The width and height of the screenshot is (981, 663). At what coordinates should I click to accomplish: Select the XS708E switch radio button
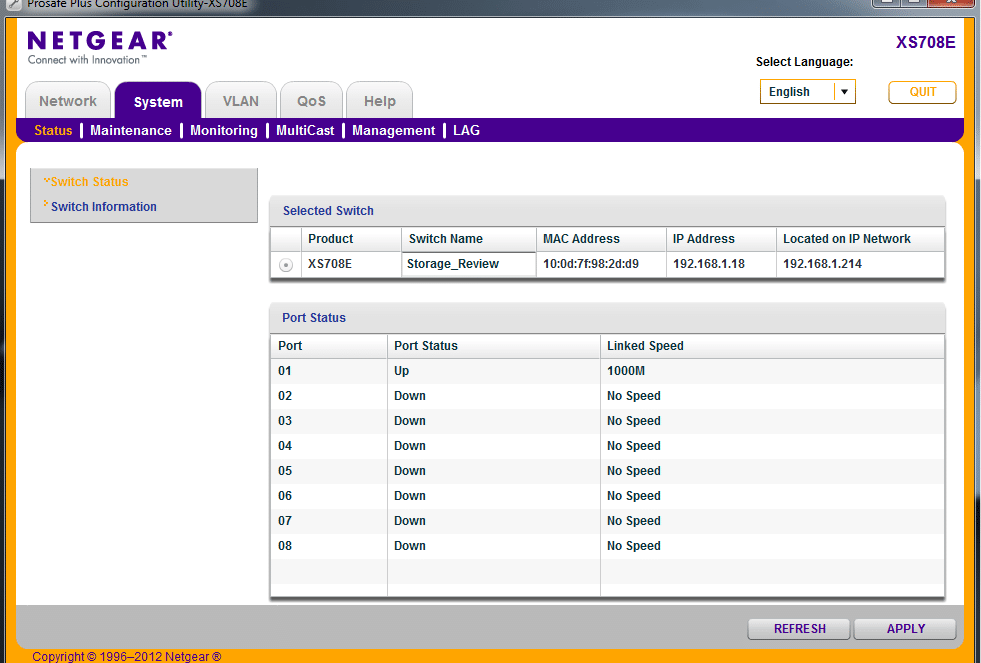(286, 265)
